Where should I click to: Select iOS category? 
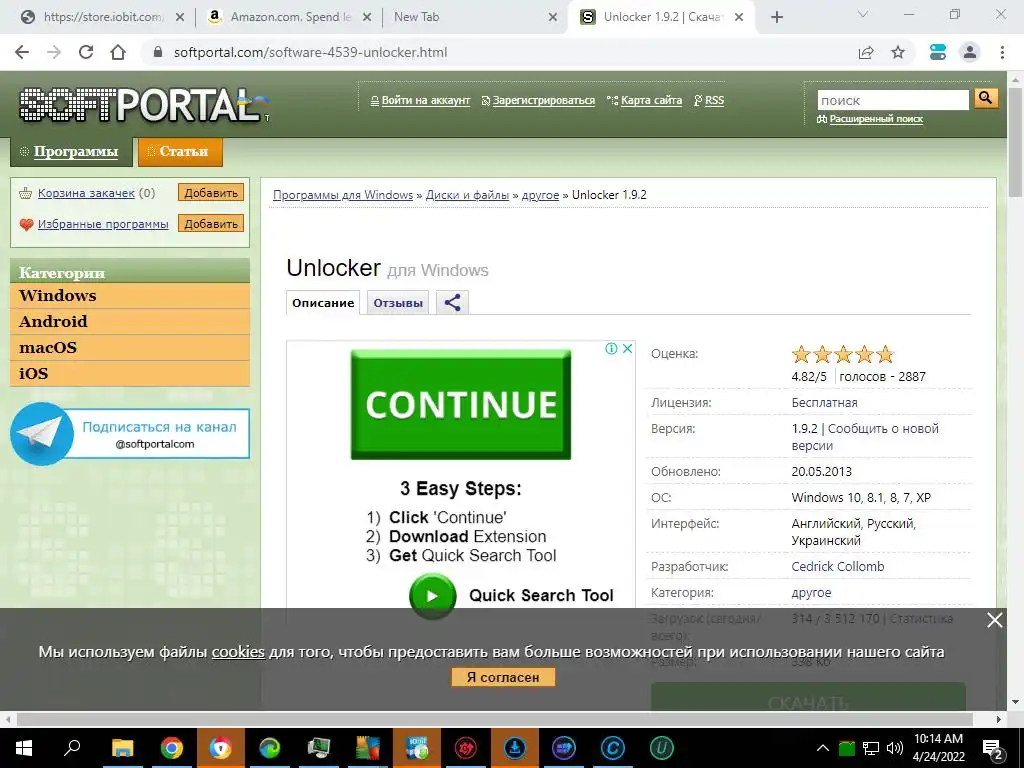click(130, 374)
